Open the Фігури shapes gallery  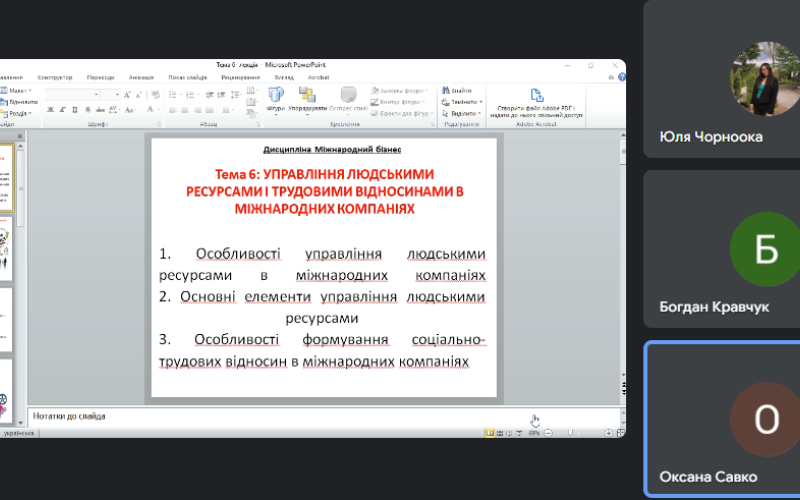276,101
